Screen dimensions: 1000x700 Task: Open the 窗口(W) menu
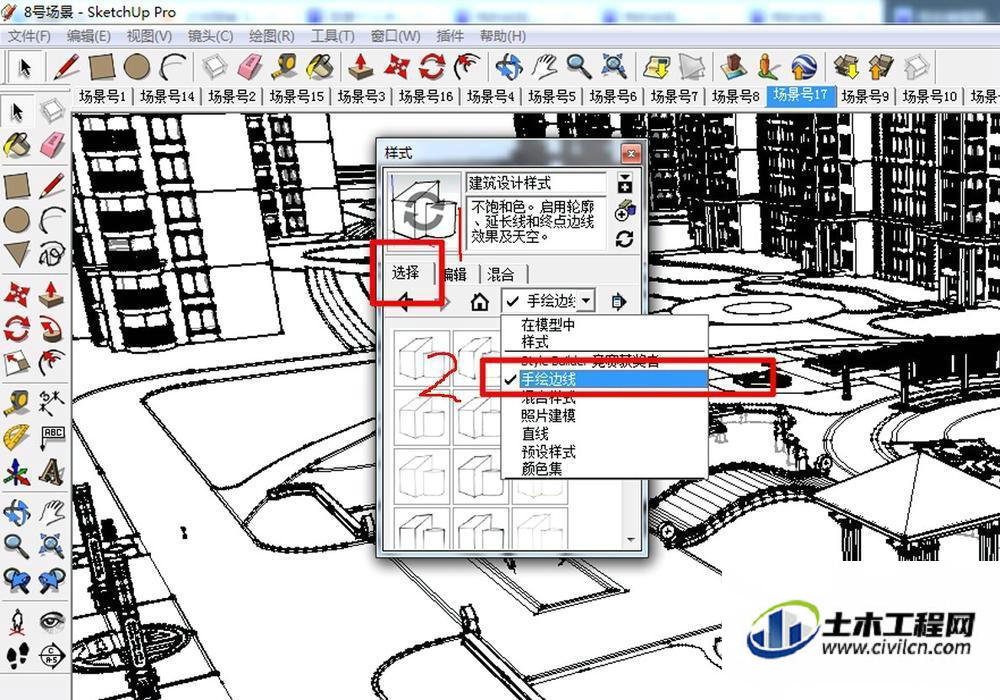click(x=395, y=36)
